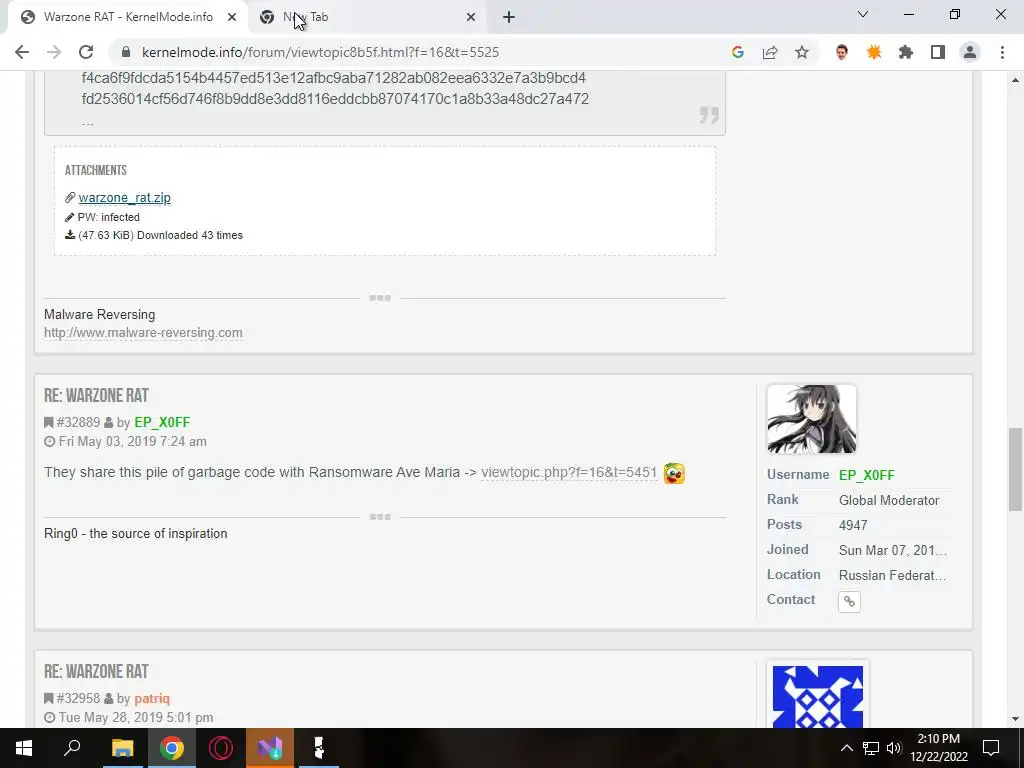Click the scrollbar down arrow
1024x768 pixels.
[x=1015, y=719]
